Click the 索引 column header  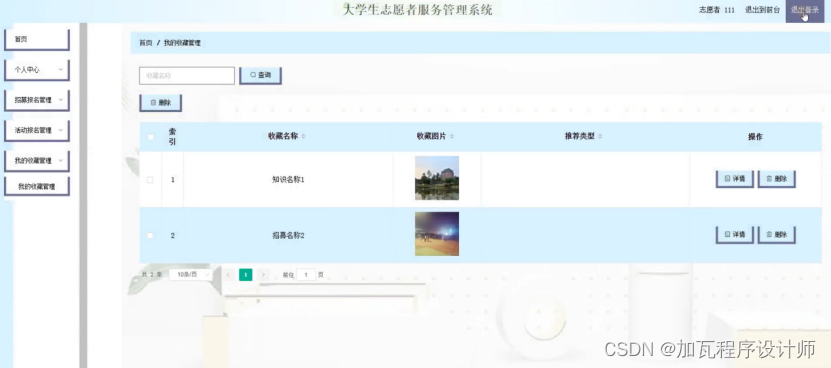[172, 137]
